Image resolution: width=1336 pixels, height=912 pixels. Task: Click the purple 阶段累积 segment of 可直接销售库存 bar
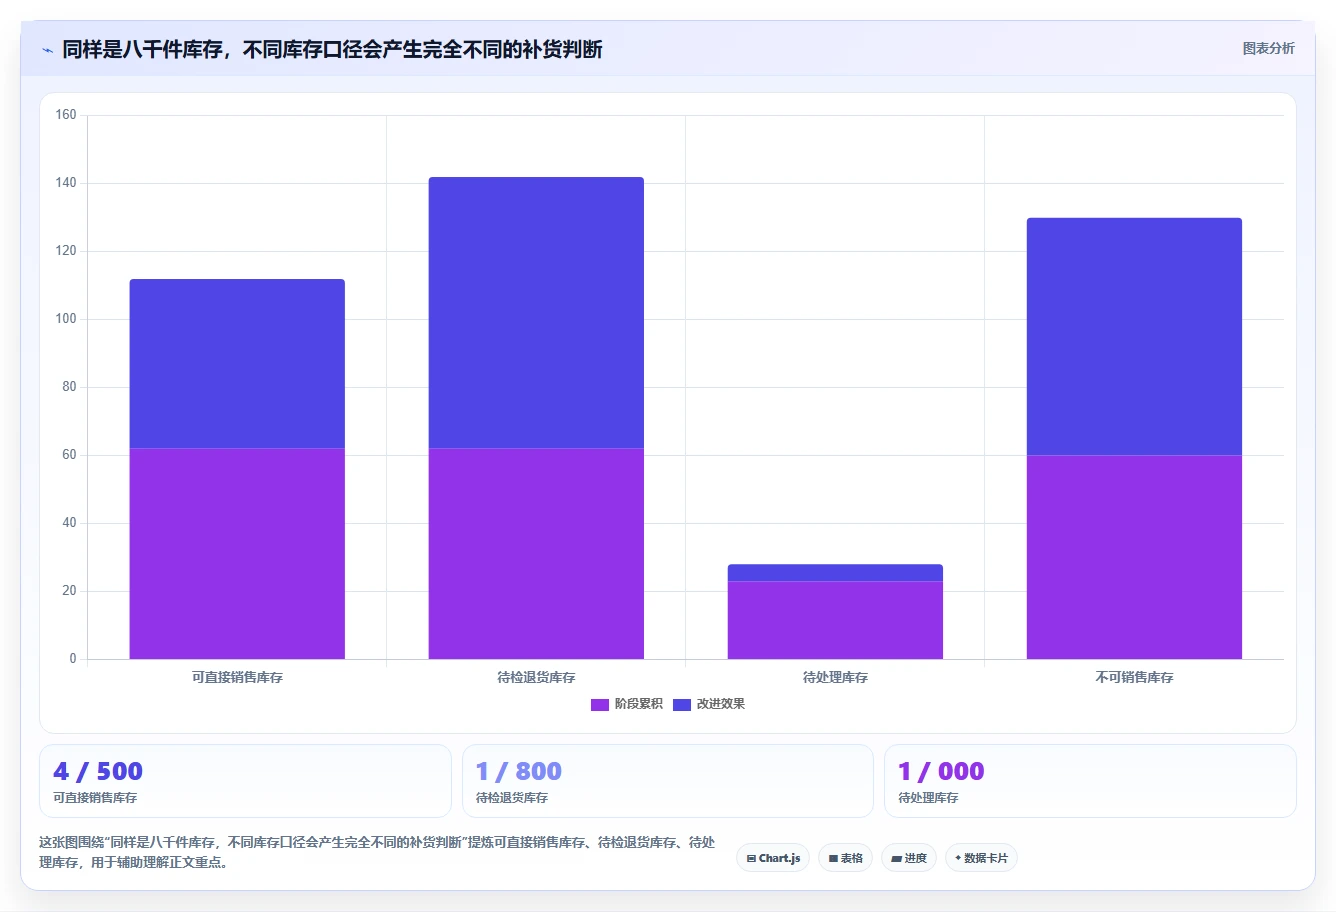coord(237,553)
